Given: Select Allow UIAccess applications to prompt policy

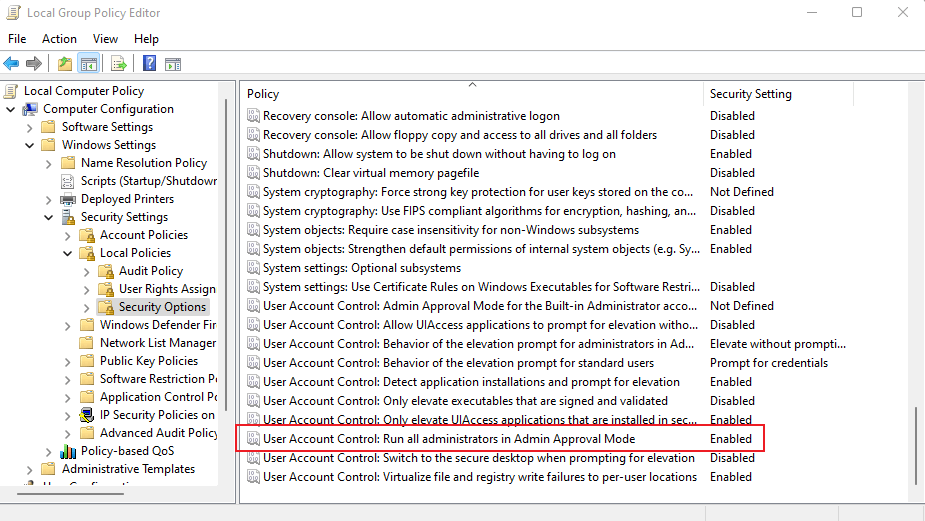Looking at the screenshot, I should 480,325.
